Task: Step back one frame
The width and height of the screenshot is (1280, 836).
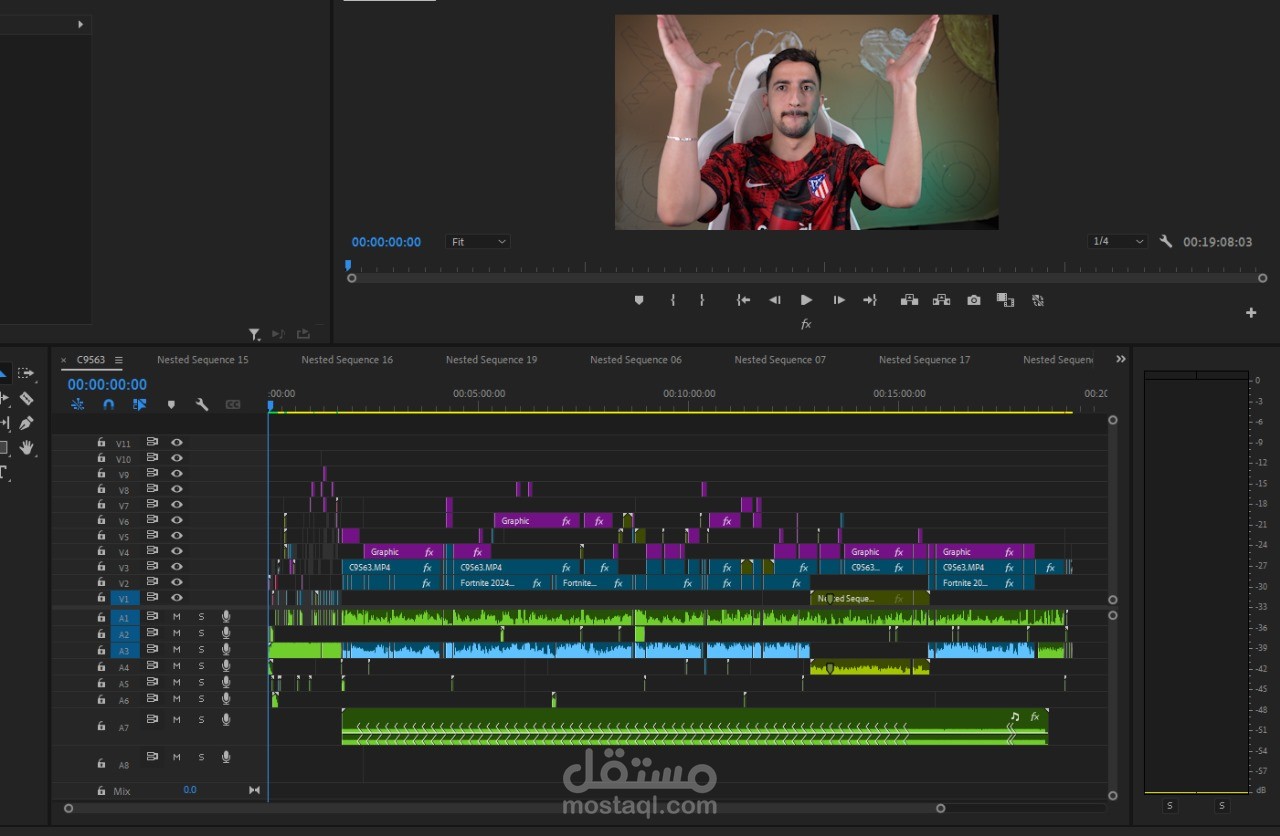Action: (775, 300)
